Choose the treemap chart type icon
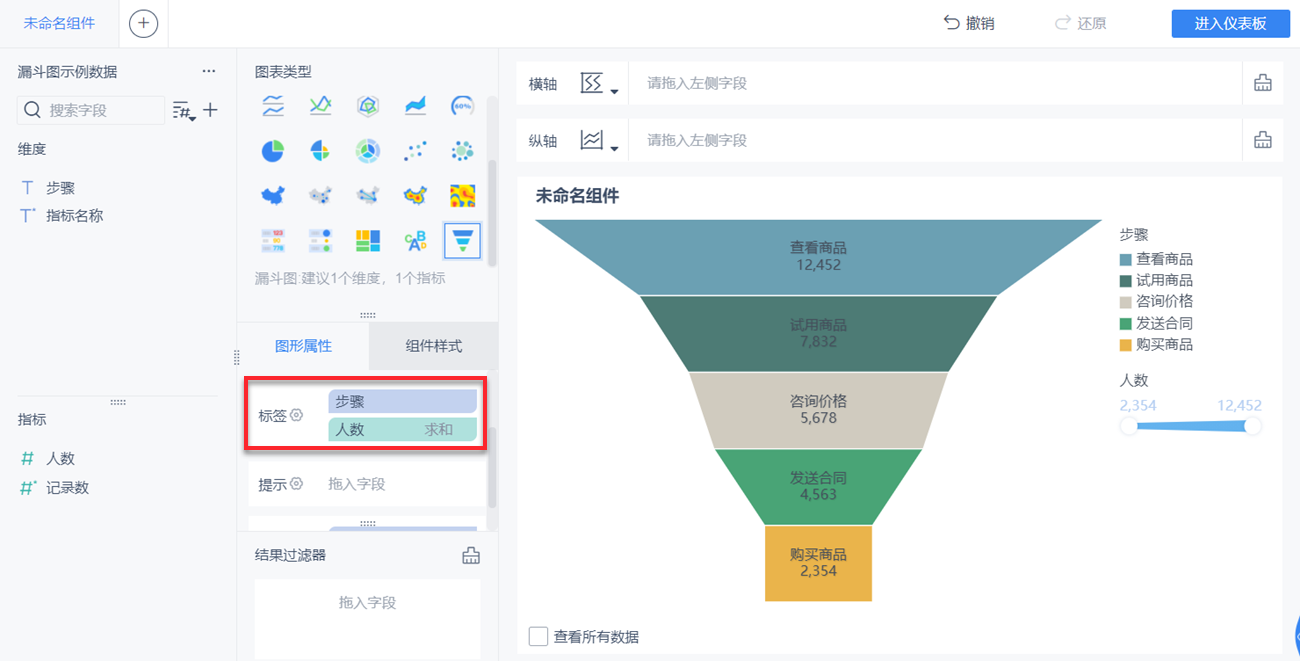 click(368, 240)
